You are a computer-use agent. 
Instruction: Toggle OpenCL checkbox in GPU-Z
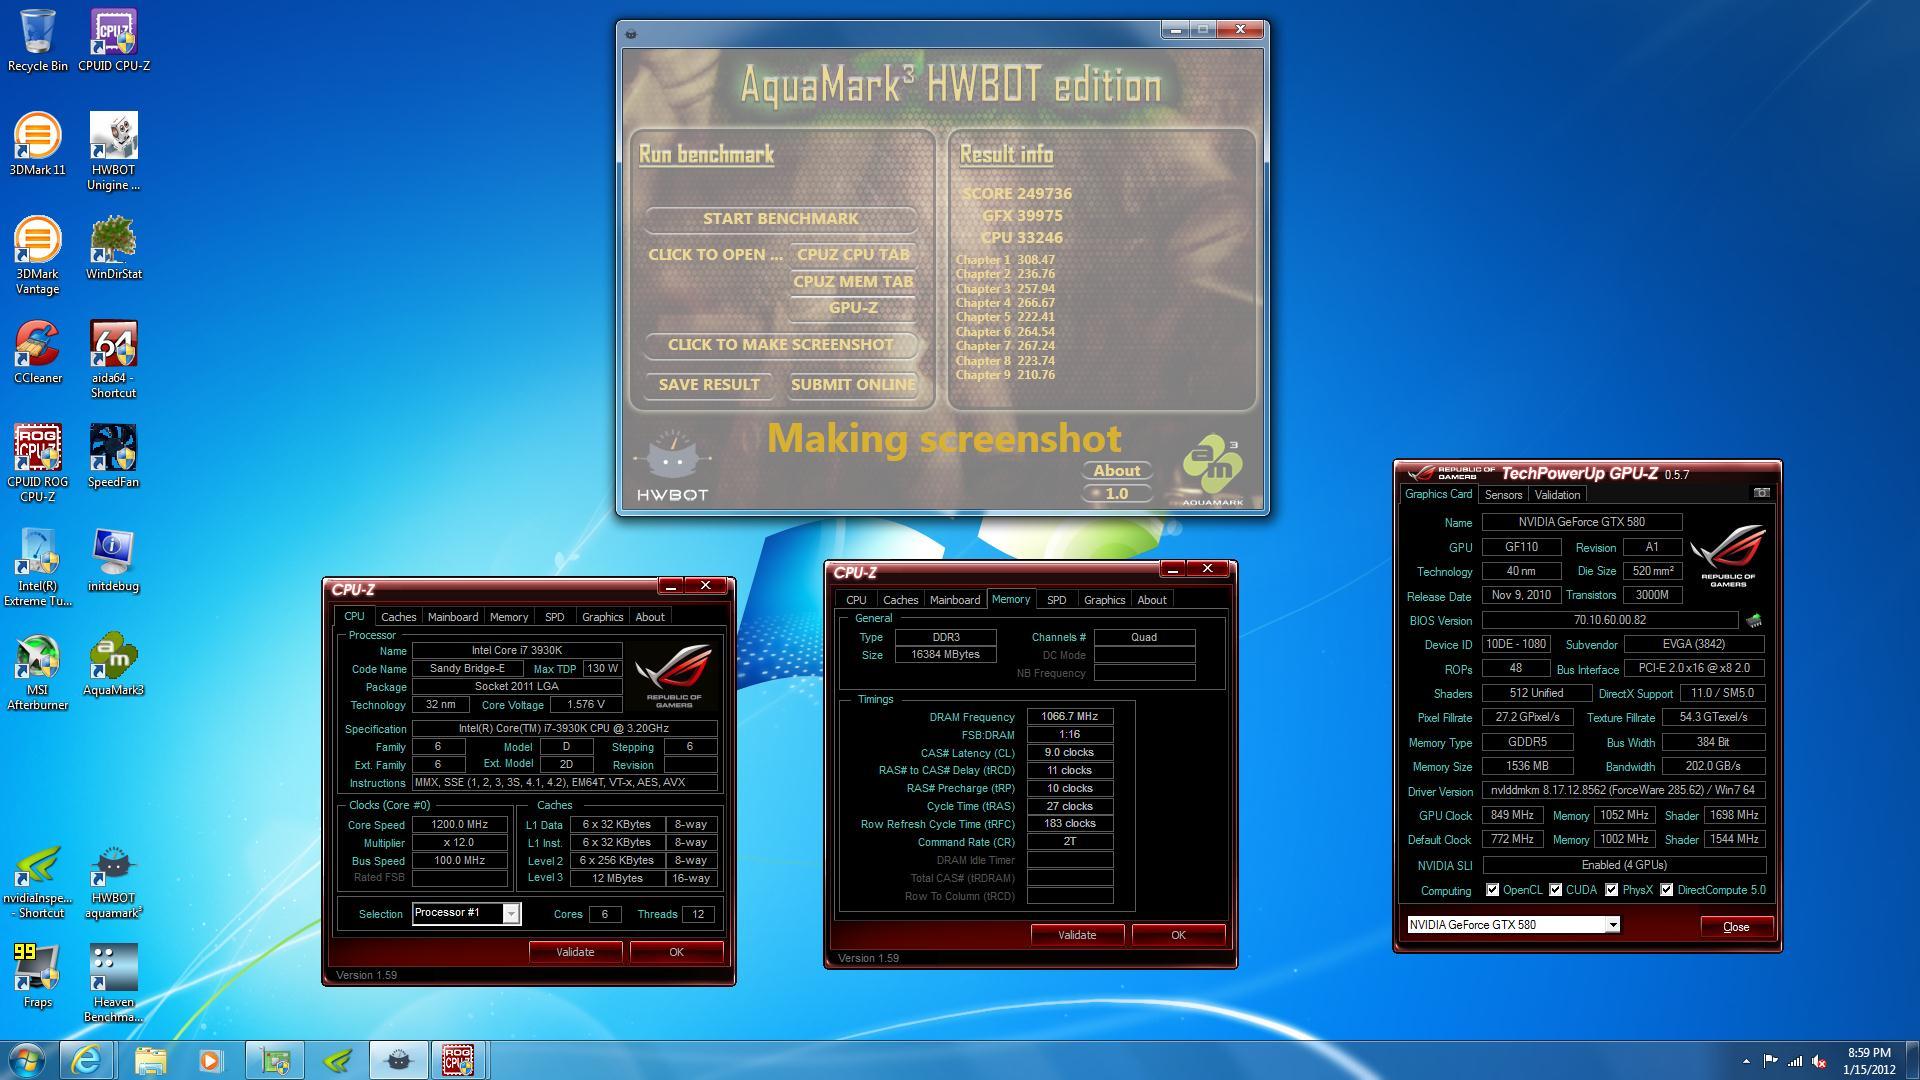pyautogui.click(x=1492, y=890)
